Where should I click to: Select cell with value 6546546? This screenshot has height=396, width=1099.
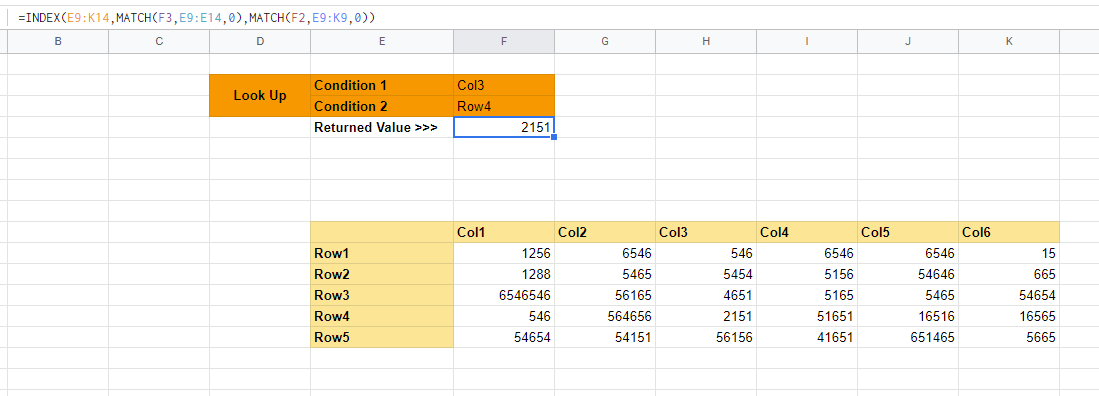(x=504, y=295)
